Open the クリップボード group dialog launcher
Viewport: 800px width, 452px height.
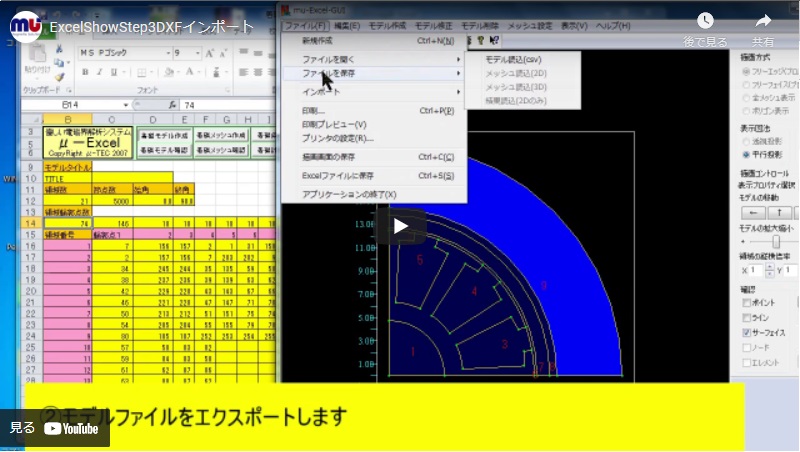(68, 90)
